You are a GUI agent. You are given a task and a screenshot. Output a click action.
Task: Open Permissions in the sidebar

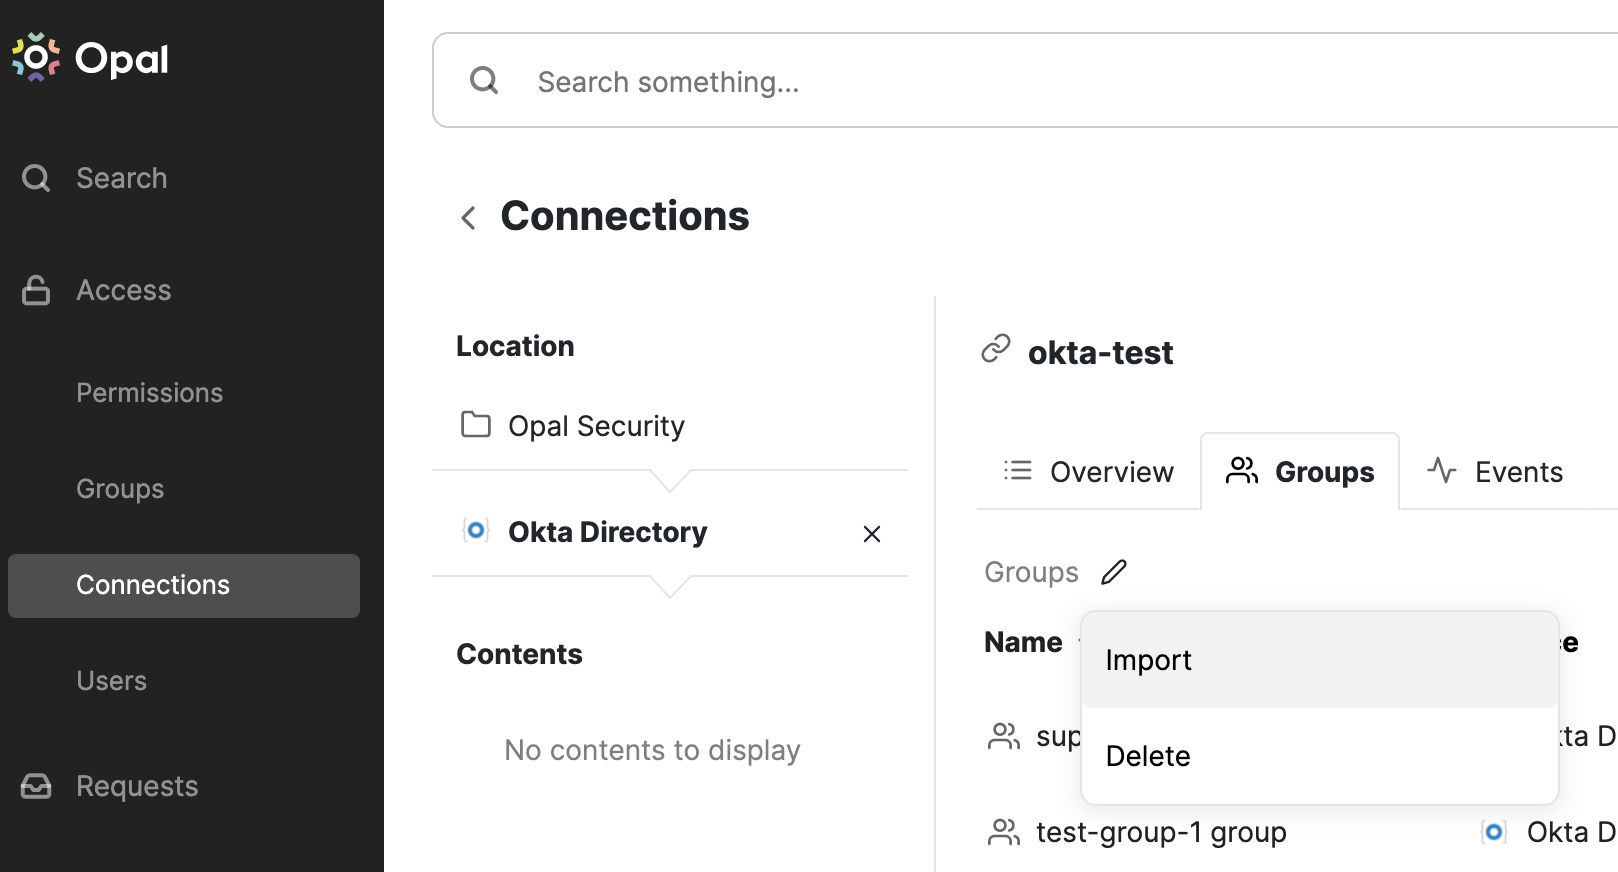pyautogui.click(x=150, y=393)
